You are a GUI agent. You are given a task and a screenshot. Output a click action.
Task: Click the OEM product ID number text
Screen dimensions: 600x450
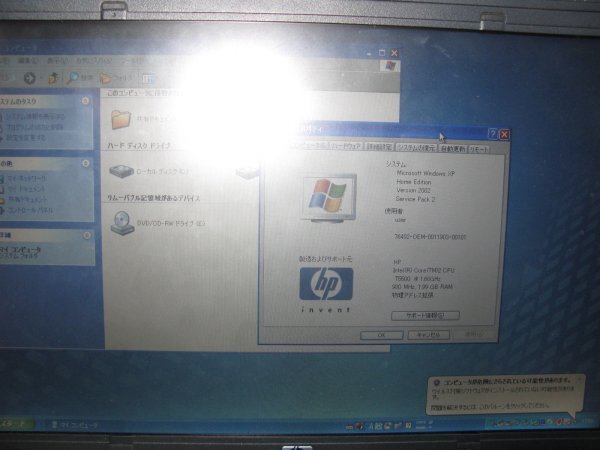[x=430, y=237]
